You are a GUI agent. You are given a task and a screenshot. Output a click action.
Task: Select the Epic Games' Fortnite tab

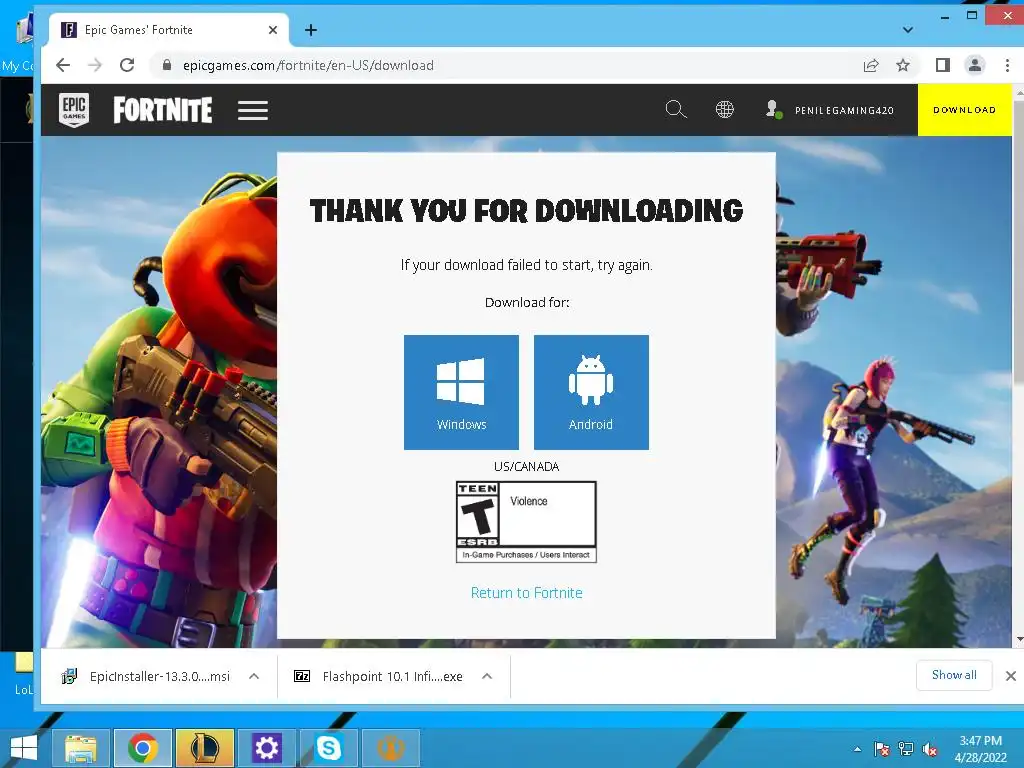(x=168, y=30)
